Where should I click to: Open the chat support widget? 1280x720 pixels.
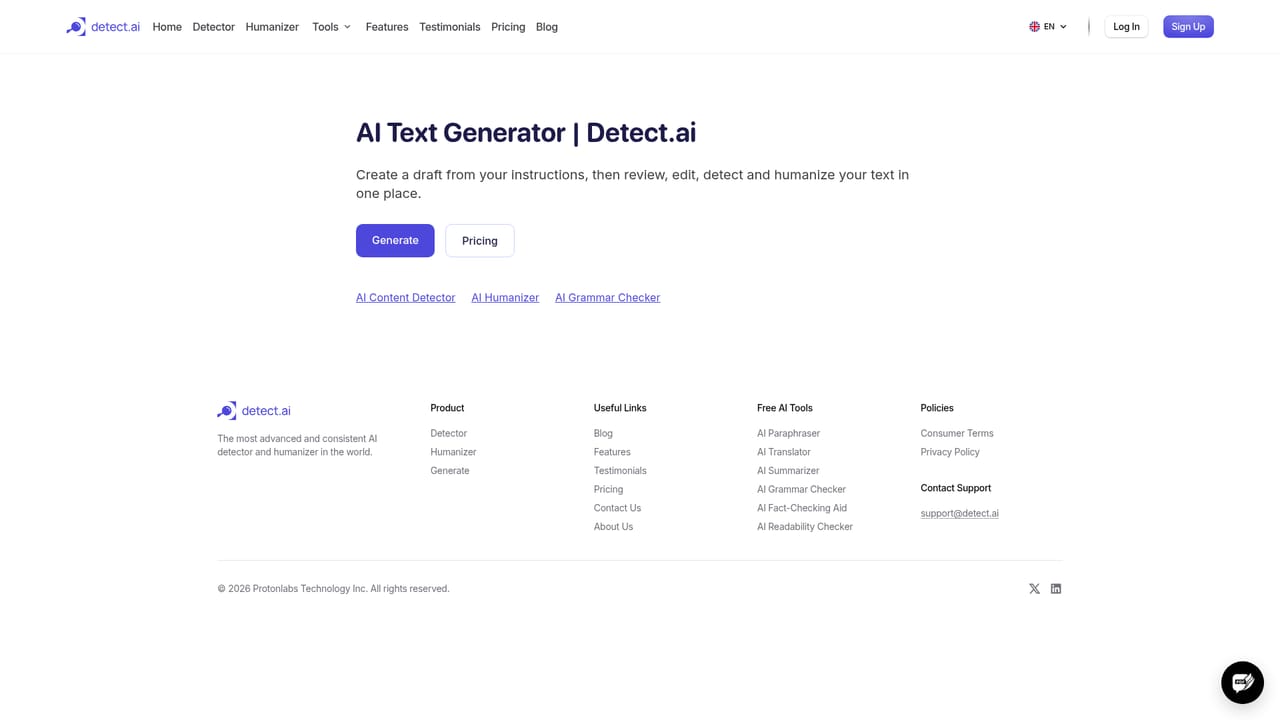(1242, 682)
